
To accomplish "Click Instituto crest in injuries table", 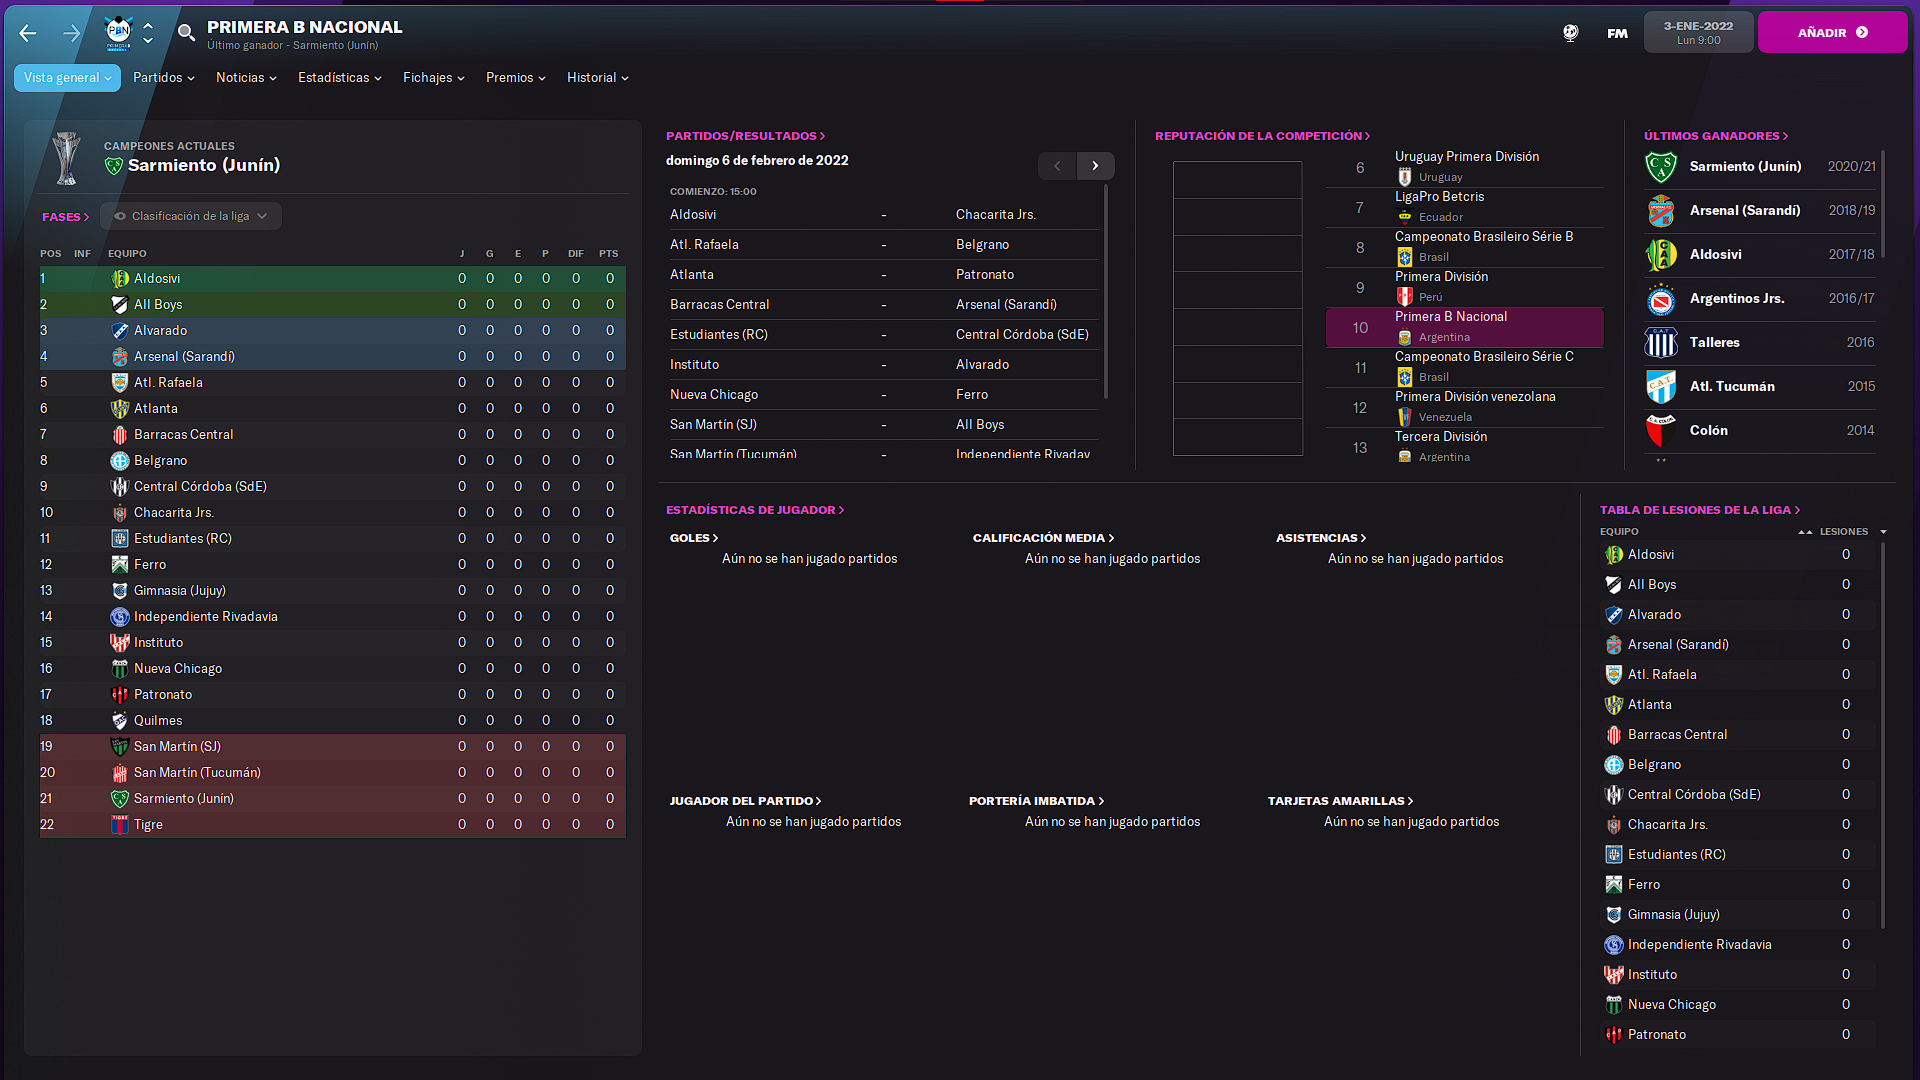I will coord(1614,975).
